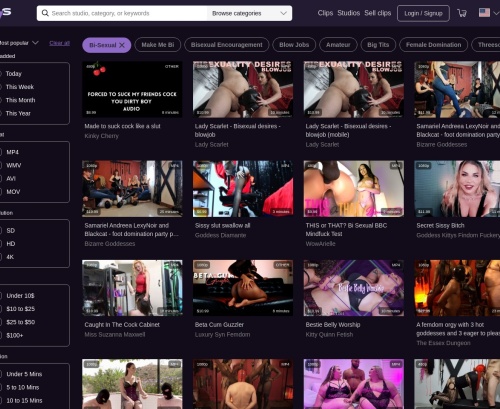Click the Clear all filters link
500x409 pixels.
pos(59,43)
